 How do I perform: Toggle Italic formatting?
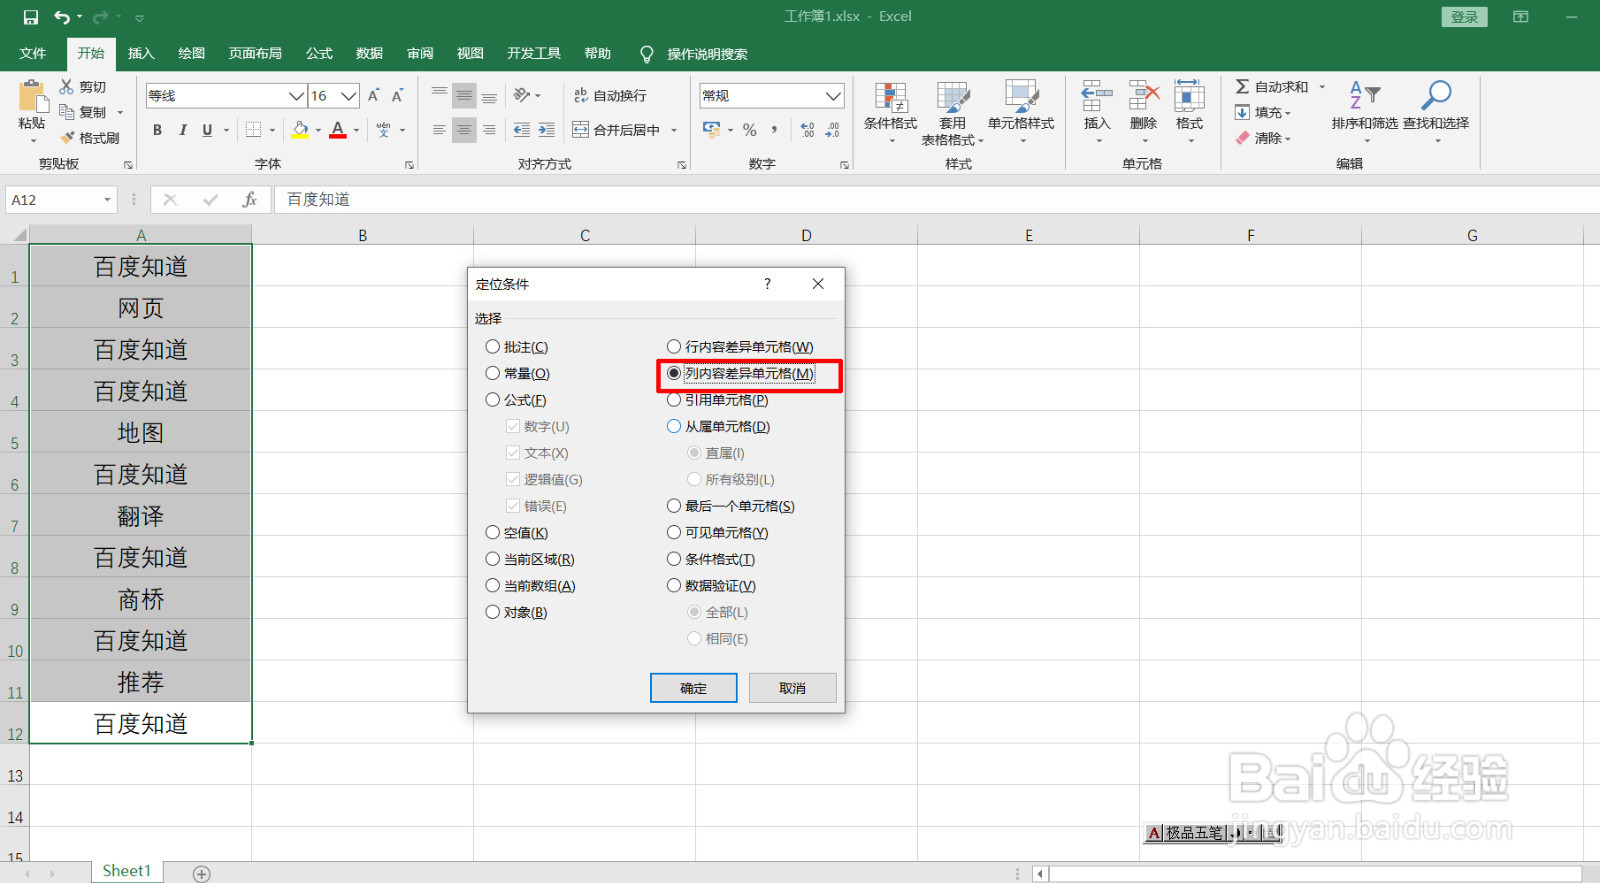pyautogui.click(x=182, y=130)
